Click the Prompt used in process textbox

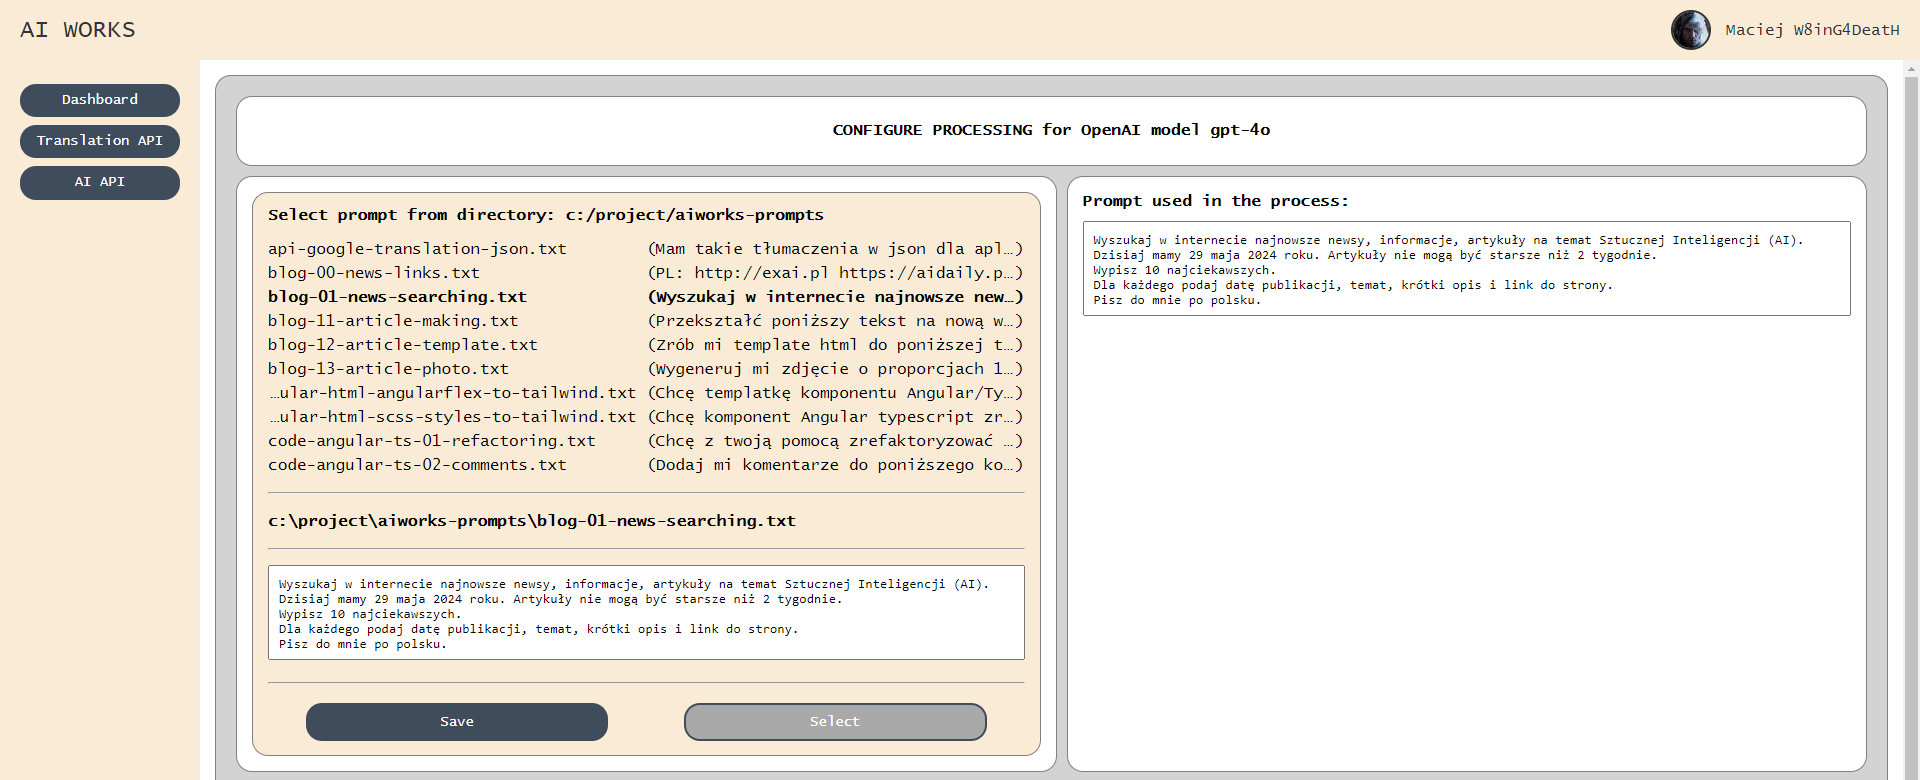1466,269
